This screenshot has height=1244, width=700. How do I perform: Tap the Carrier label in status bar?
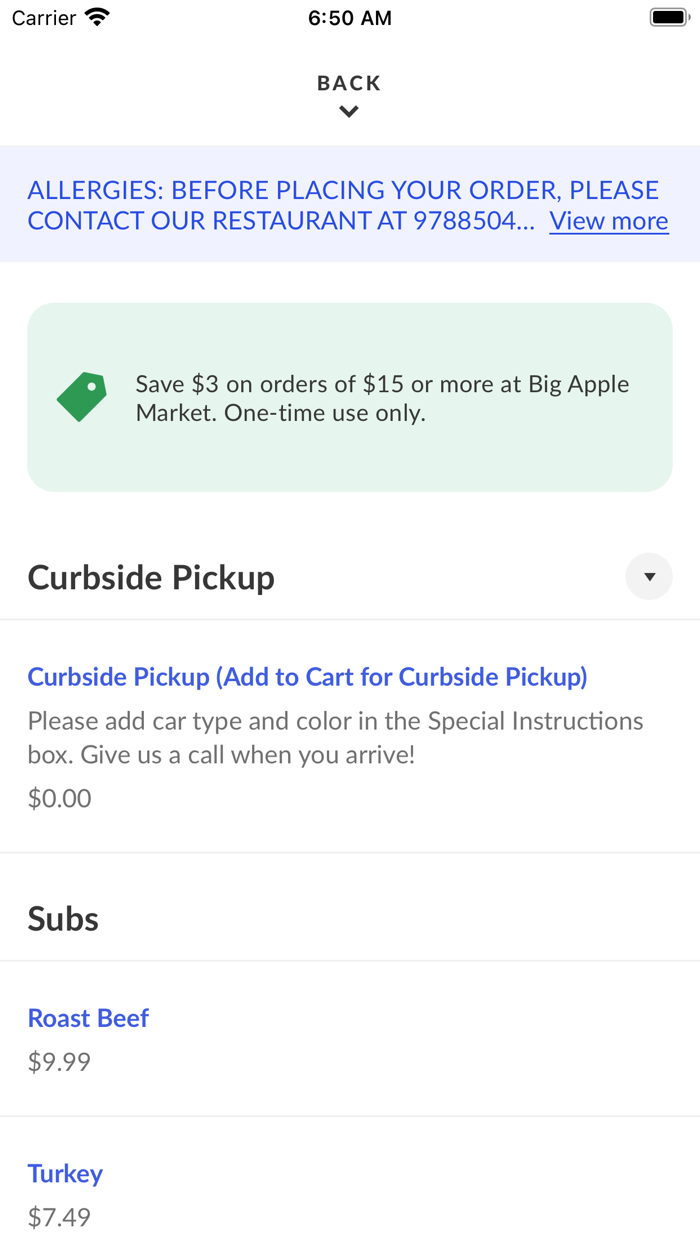[44, 18]
